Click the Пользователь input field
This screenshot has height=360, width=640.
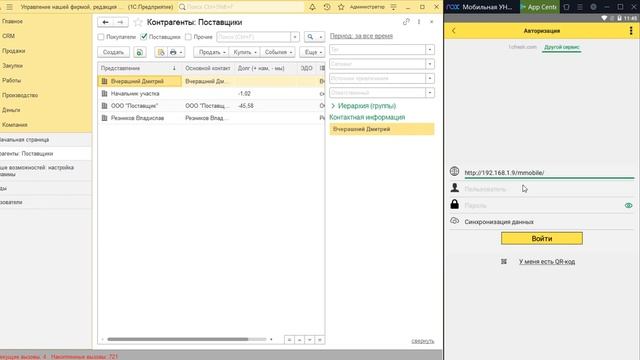(x=549, y=189)
